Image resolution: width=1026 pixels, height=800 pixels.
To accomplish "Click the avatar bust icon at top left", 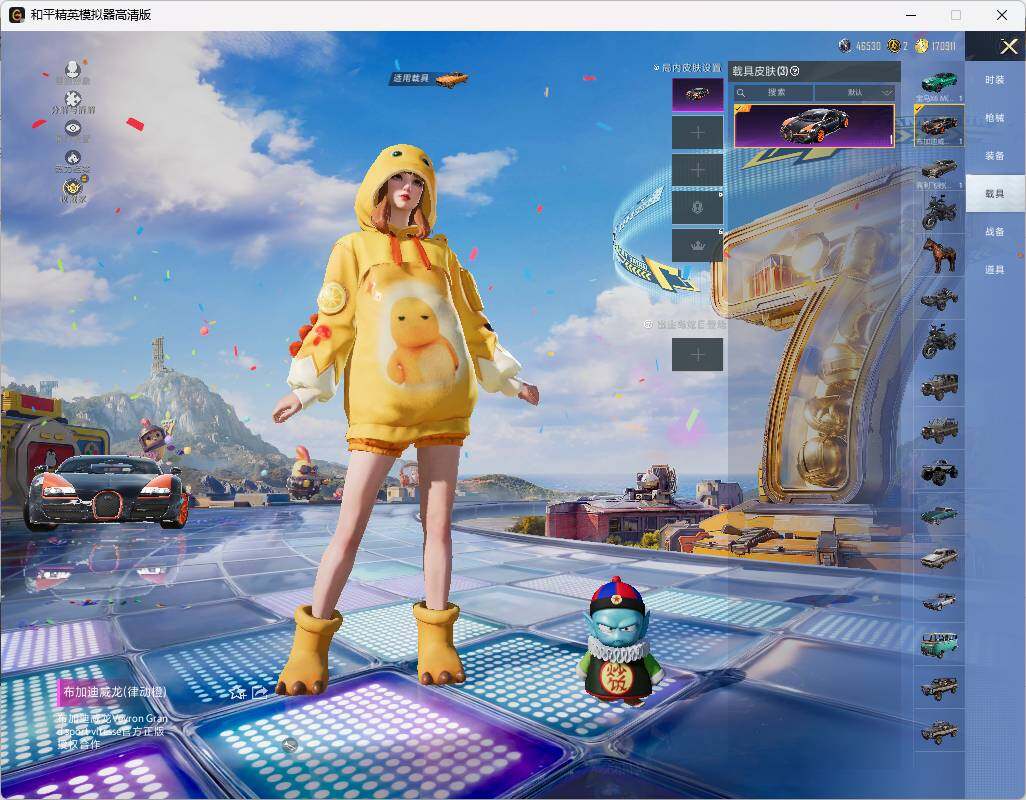I will point(73,69).
